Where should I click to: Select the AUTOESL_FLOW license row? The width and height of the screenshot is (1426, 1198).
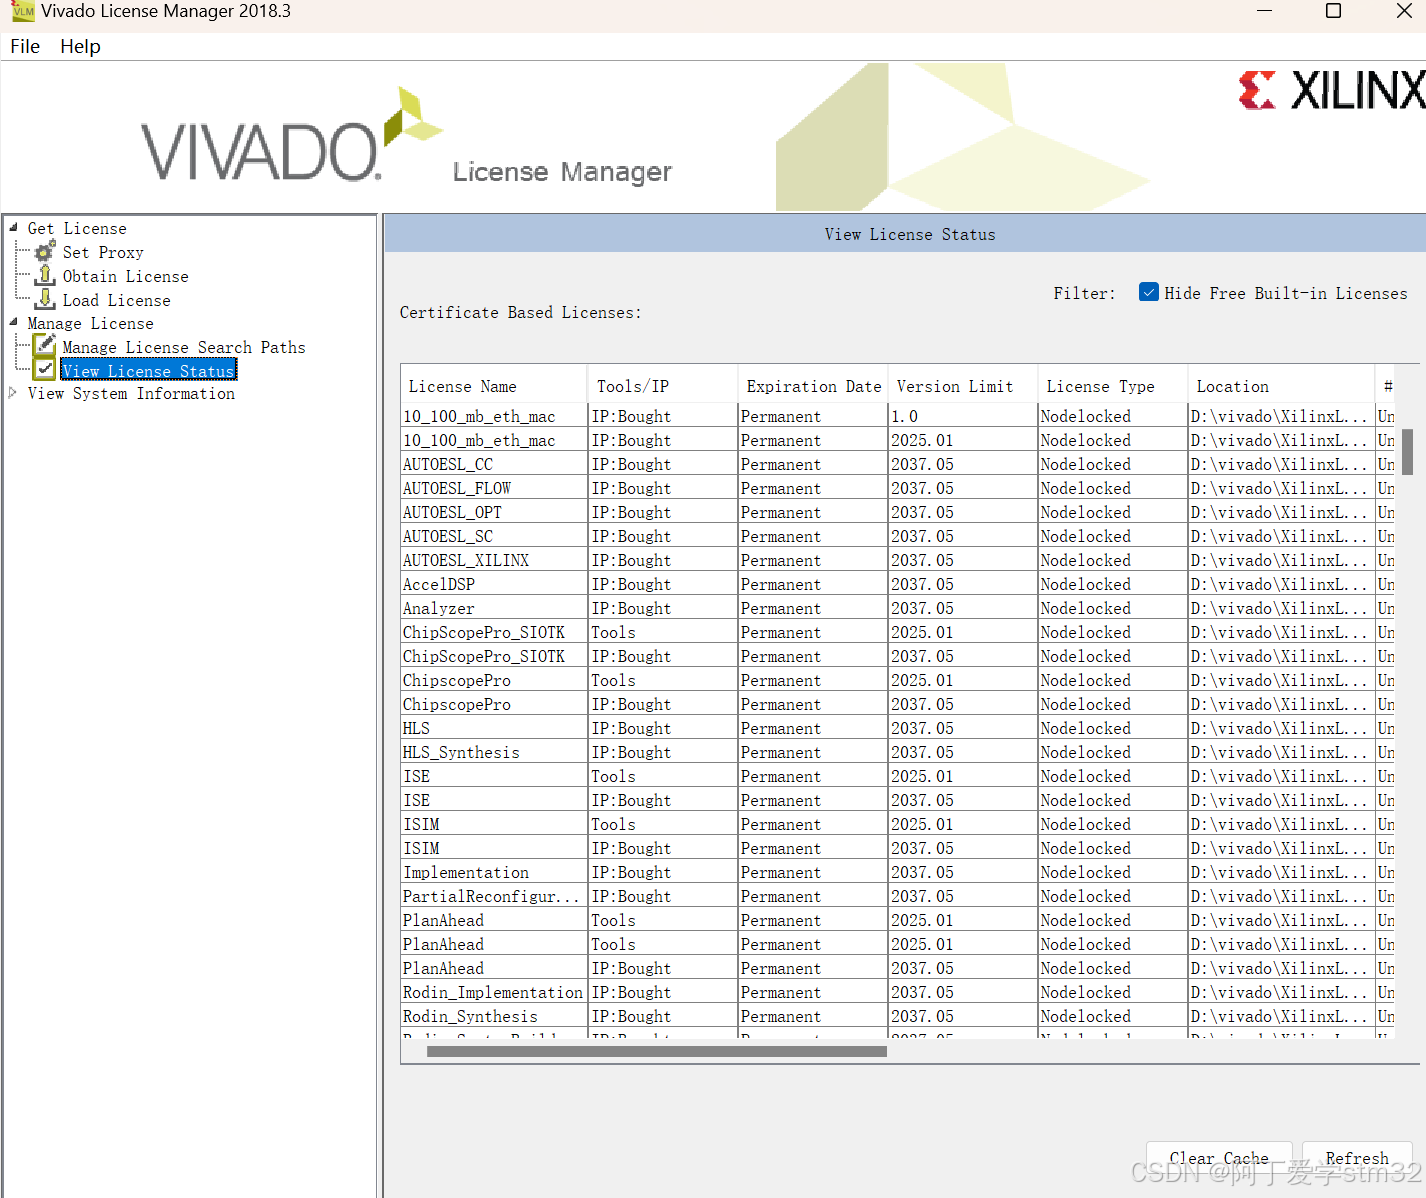(898, 488)
